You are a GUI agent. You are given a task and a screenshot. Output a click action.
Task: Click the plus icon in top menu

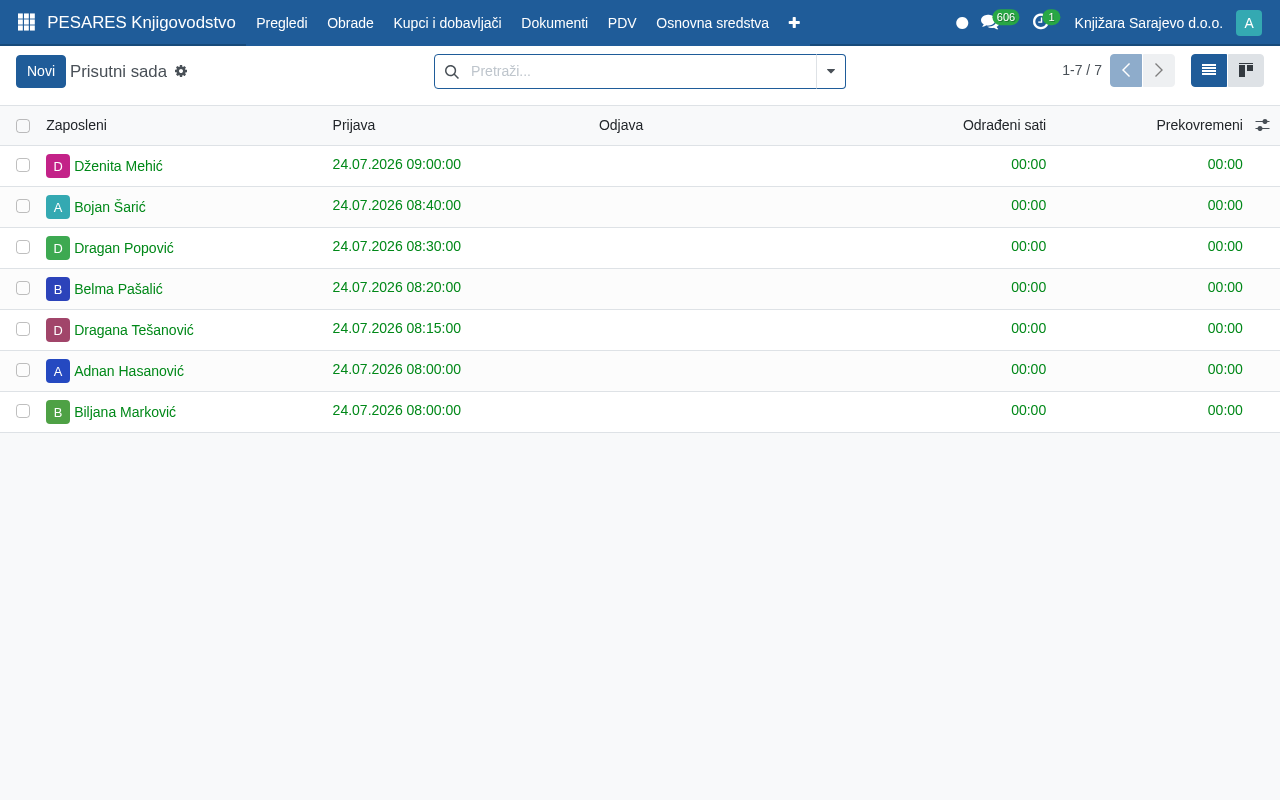(794, 22)
